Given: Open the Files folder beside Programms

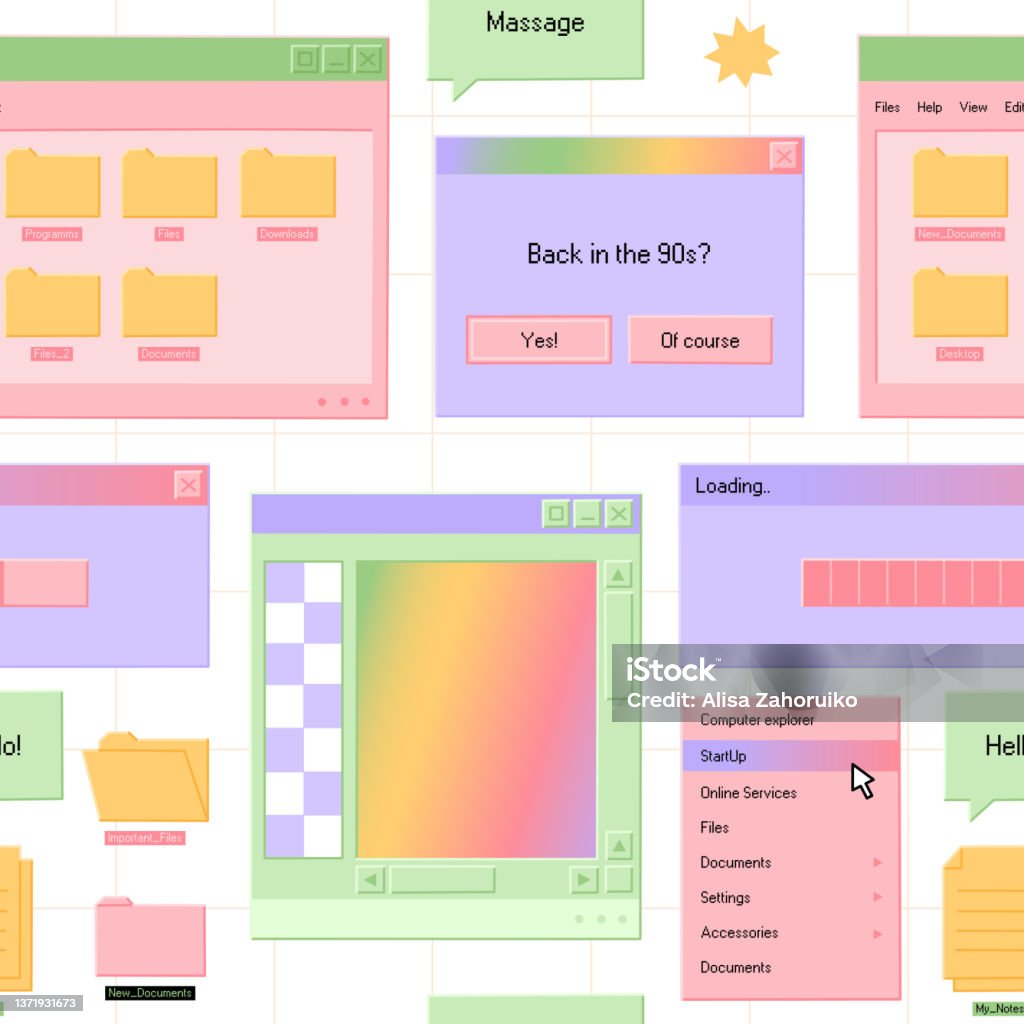Looking at the screenshot, I should [x=170, y=184].
